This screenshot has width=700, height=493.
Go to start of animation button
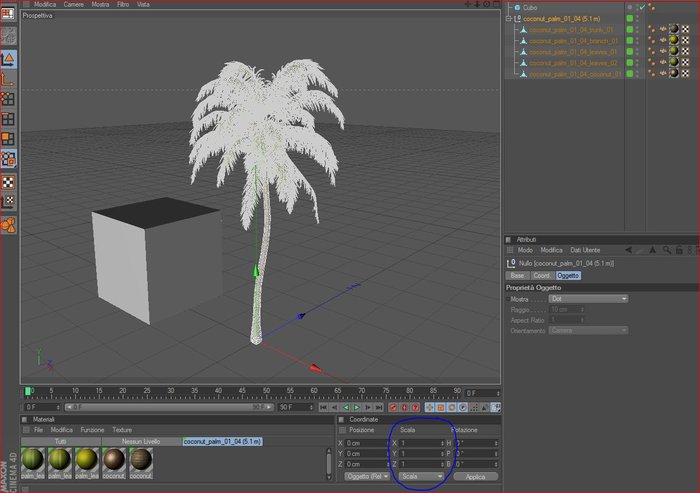coord(323,407)
